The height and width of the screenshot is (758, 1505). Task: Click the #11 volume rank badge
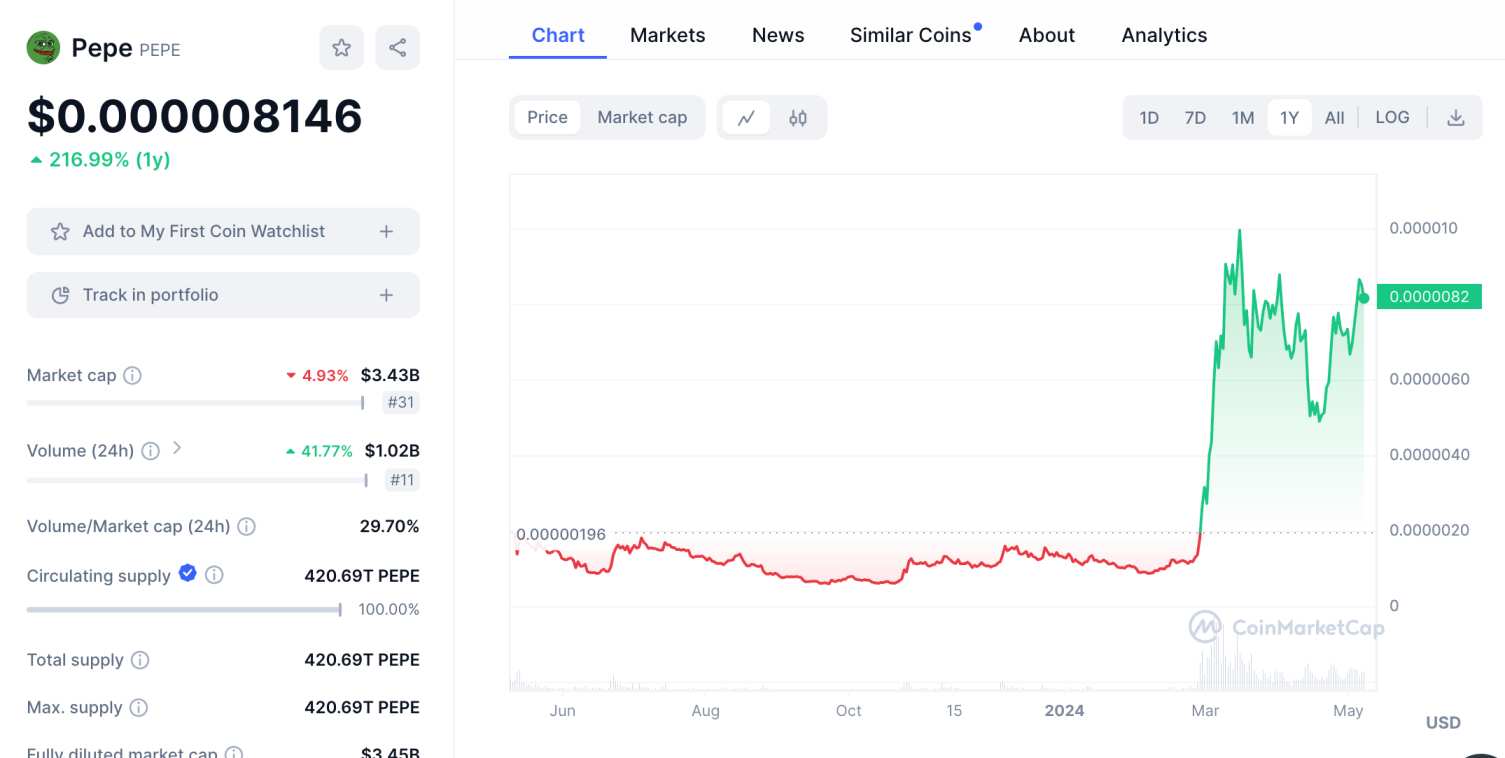click(x=402, y=480)
